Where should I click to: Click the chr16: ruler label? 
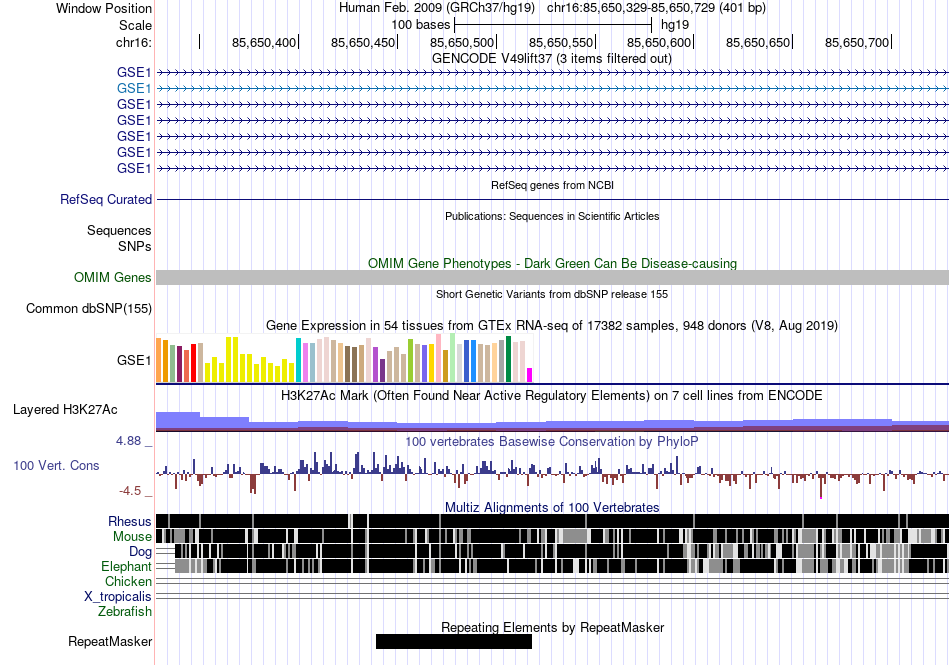click(x=134, y=42)
